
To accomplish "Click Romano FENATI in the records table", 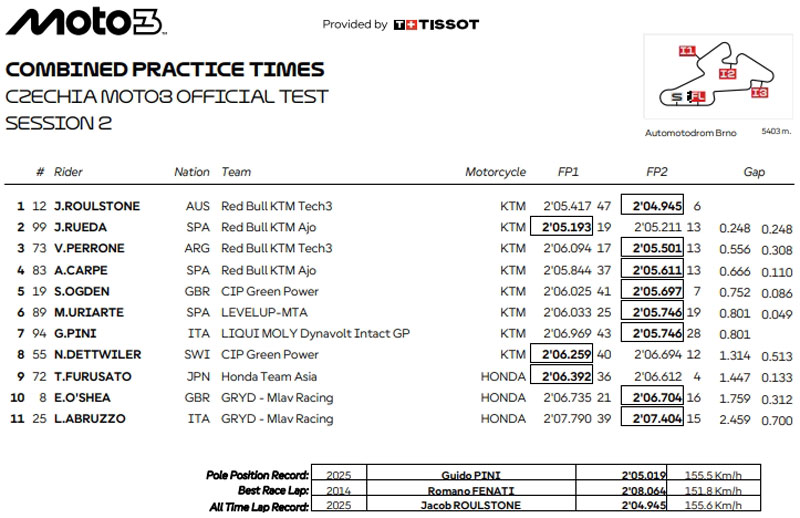I will point(468,490).
